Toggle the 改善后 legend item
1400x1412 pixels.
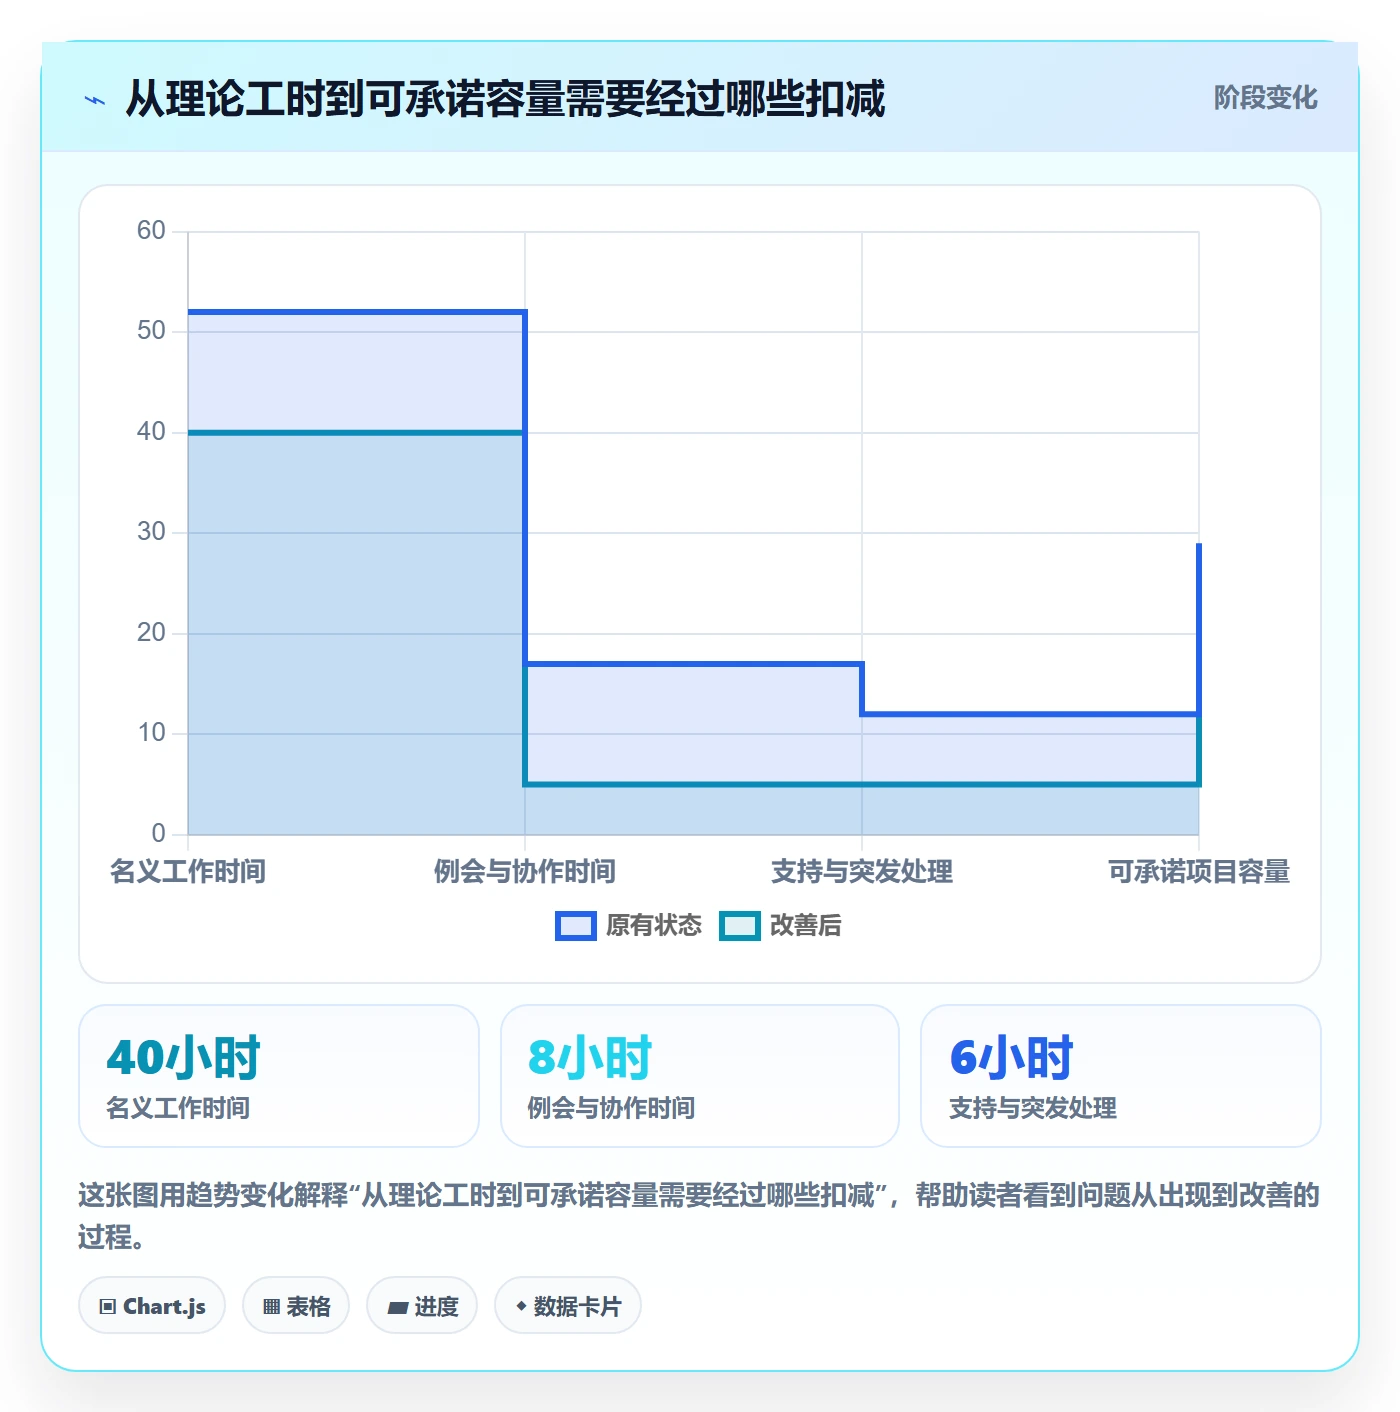[780, 925]
